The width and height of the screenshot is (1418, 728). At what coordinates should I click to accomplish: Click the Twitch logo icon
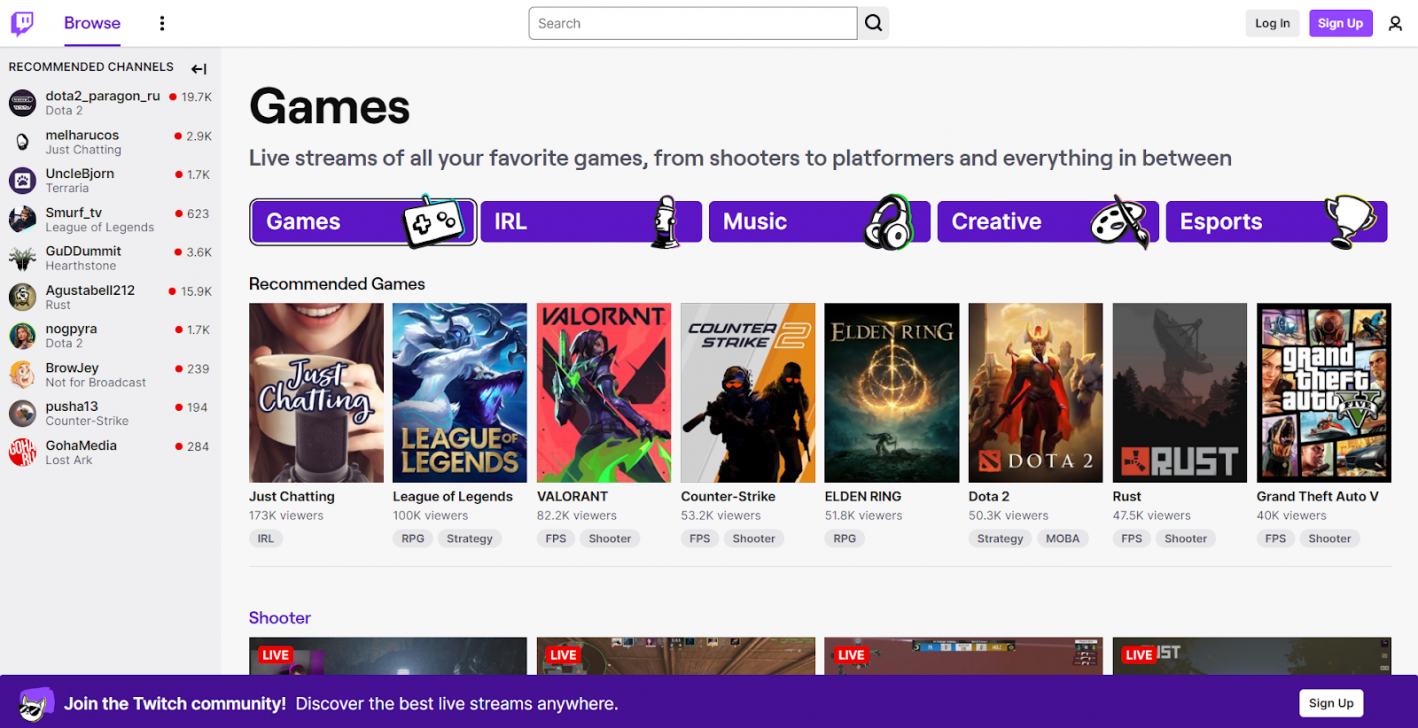pyautogui.click(x=22, y=23)
